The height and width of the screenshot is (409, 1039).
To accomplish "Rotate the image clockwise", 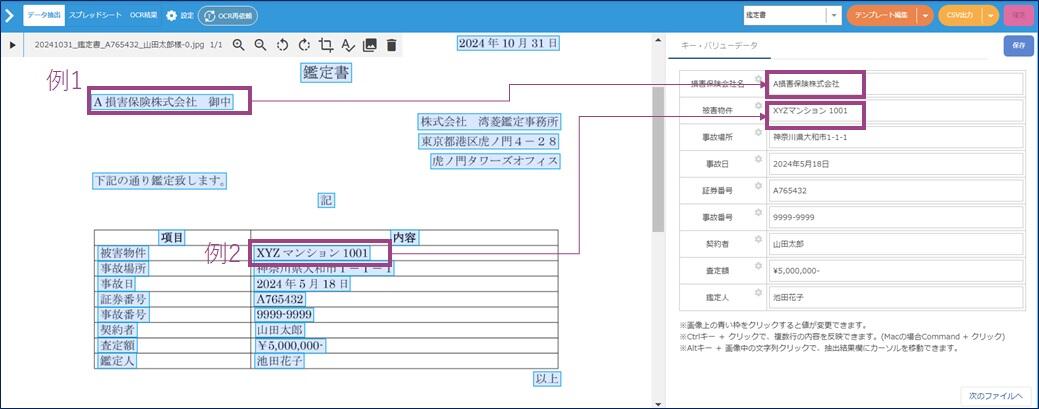I will tap(304, 45).
